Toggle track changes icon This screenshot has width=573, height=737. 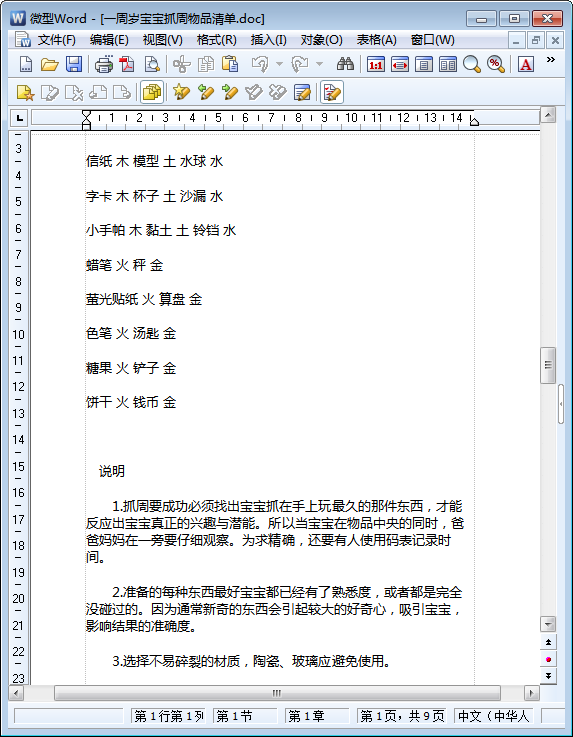[x=332, y=93]
